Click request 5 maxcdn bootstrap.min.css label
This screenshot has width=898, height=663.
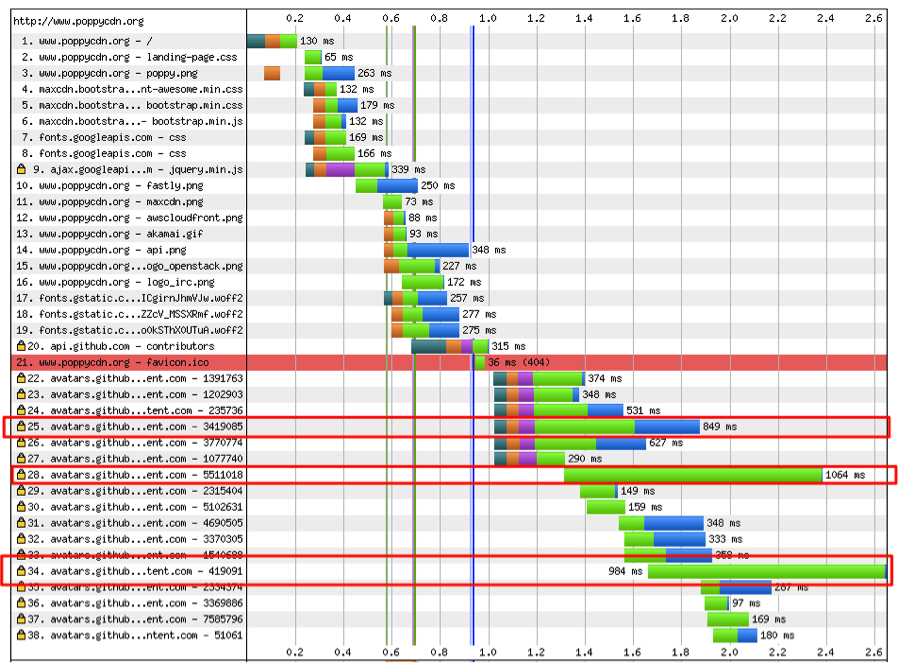tap(132, 105)
